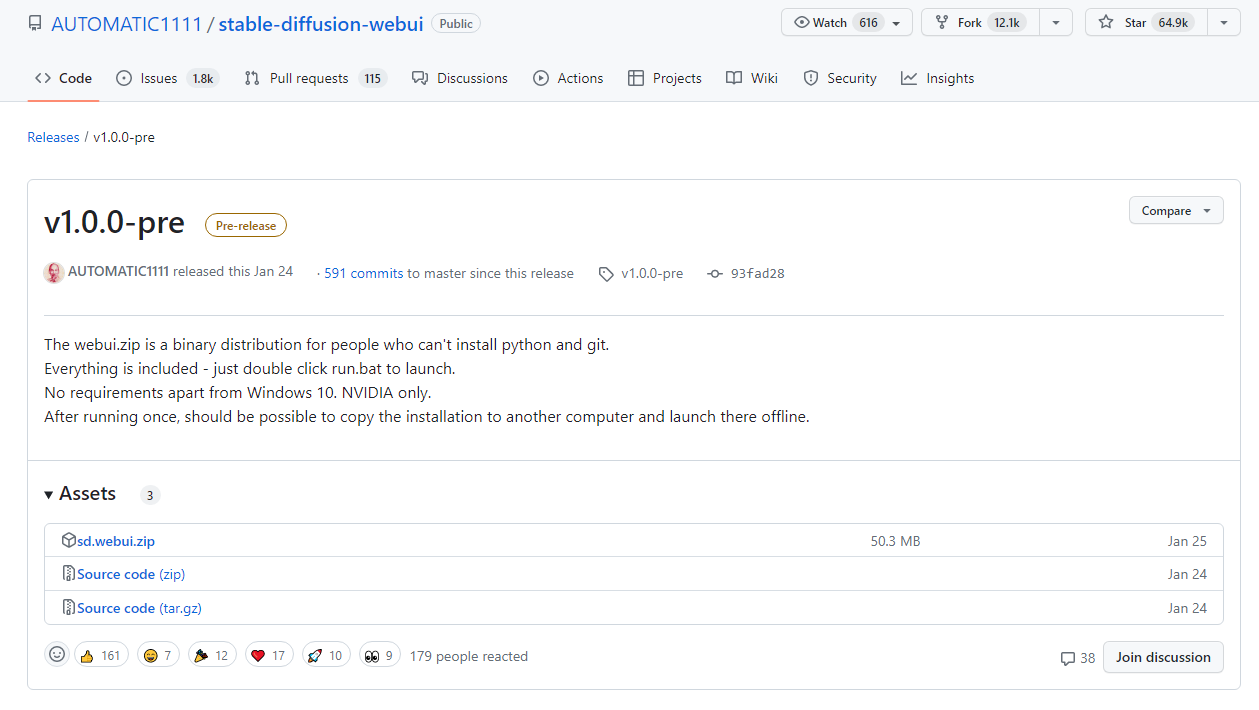Download Source code (zip)
The image size is (1259, 710).
click(131, 574)
